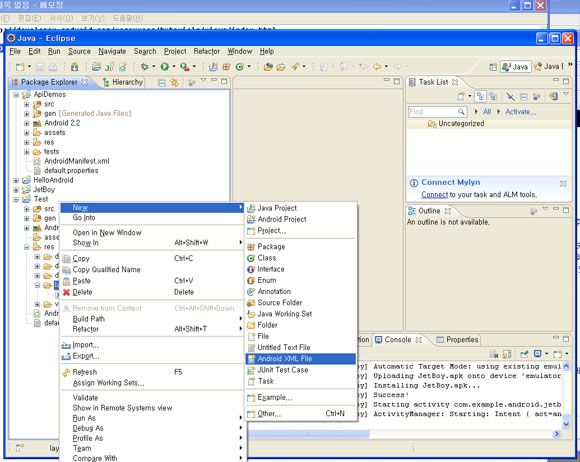Click the External Tools run icon
This screenshot has height=462, width=580.
point(185,67)
